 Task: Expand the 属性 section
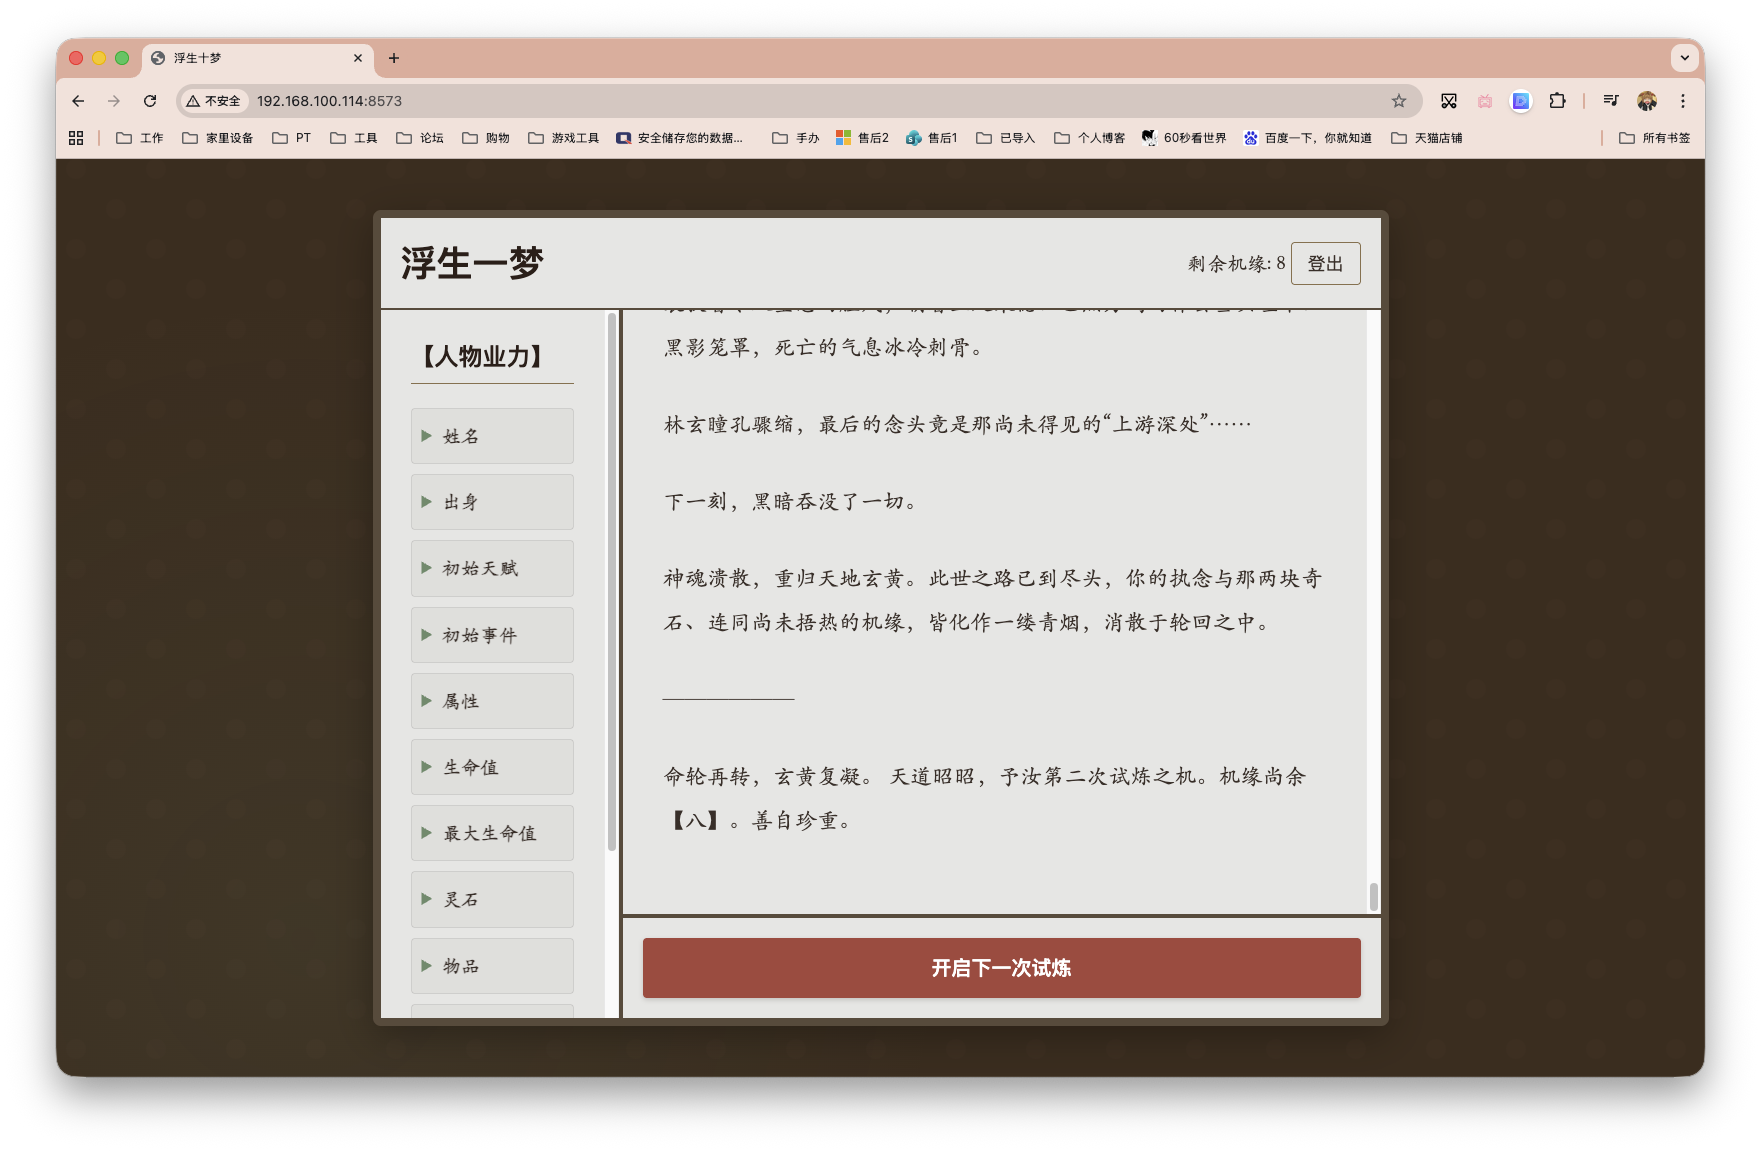(x=491, y=701)
